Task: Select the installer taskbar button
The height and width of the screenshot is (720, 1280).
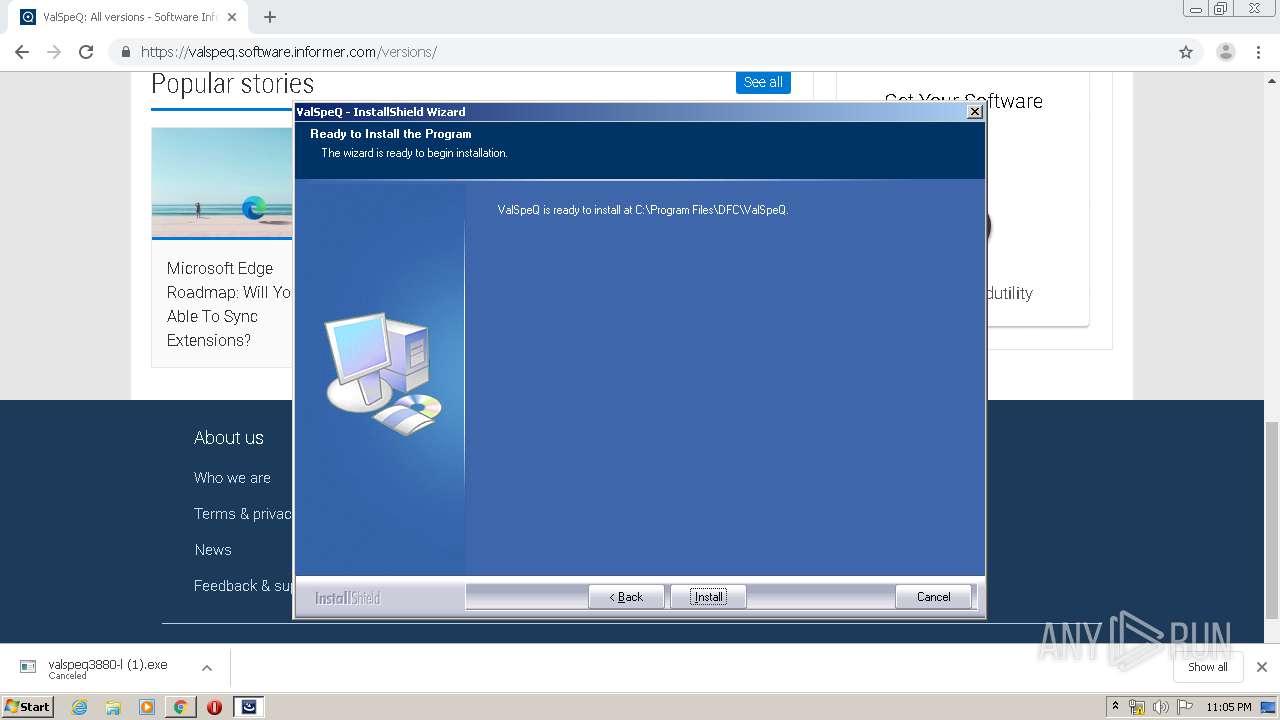Action: tap(249, 707)
